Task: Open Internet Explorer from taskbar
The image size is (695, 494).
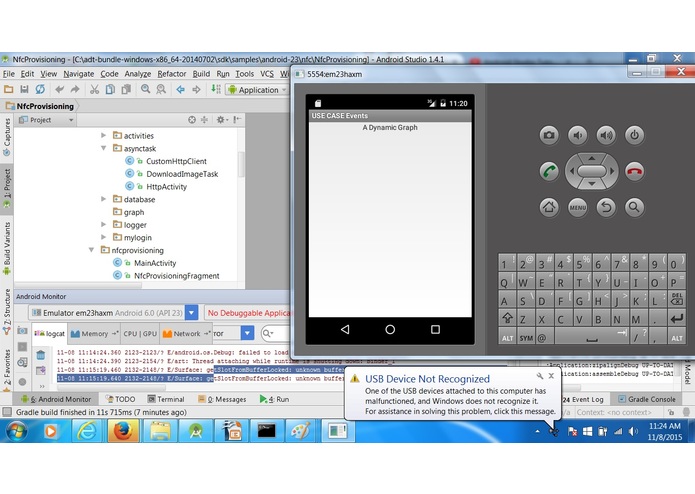Action: pyautogui.click(x=87, y=431)
